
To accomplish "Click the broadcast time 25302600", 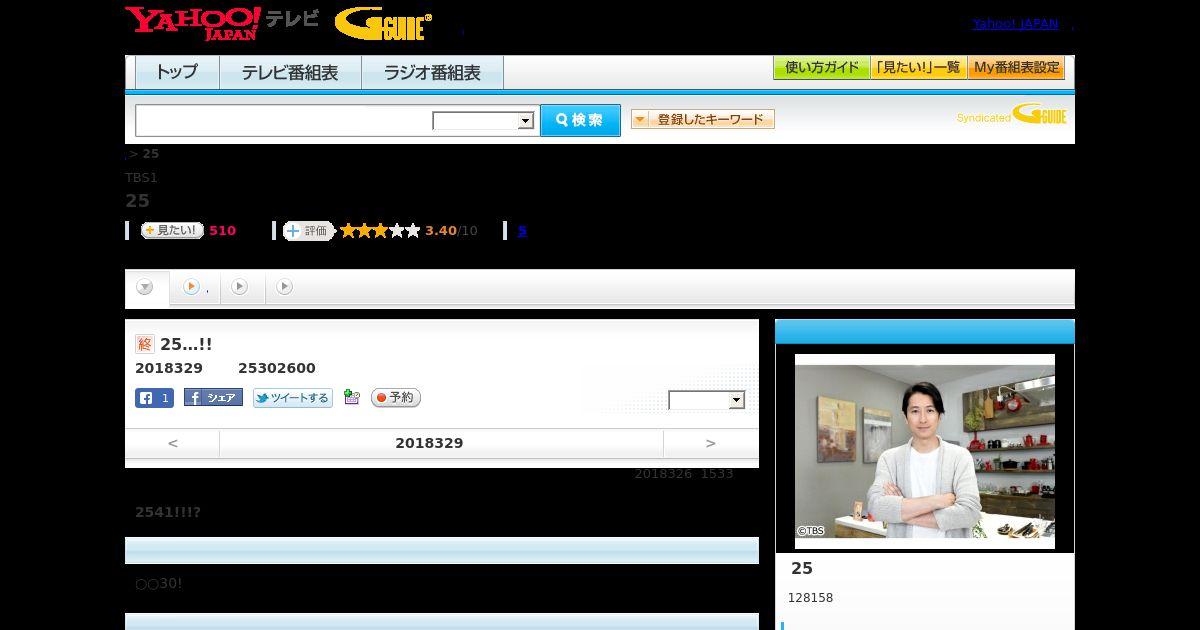I will point(277,368).
